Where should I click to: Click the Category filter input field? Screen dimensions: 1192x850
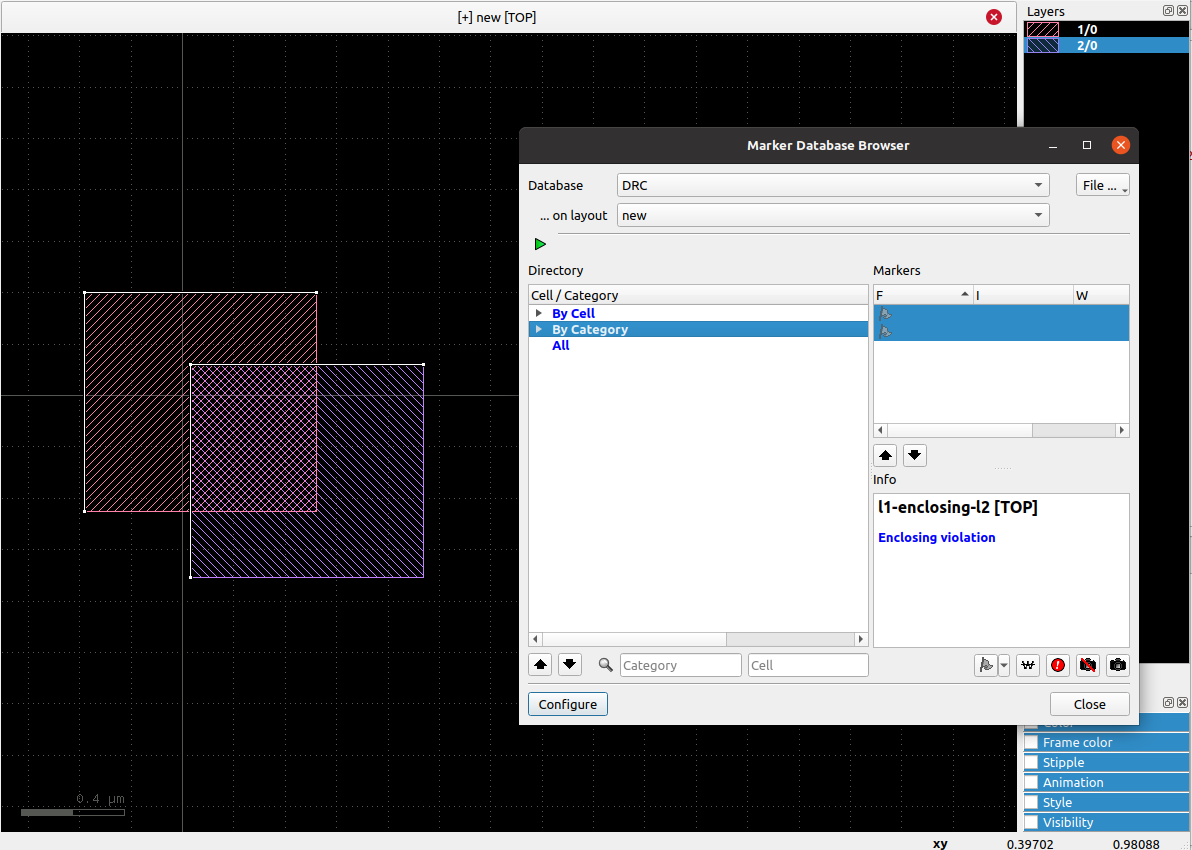coord(680,665)
